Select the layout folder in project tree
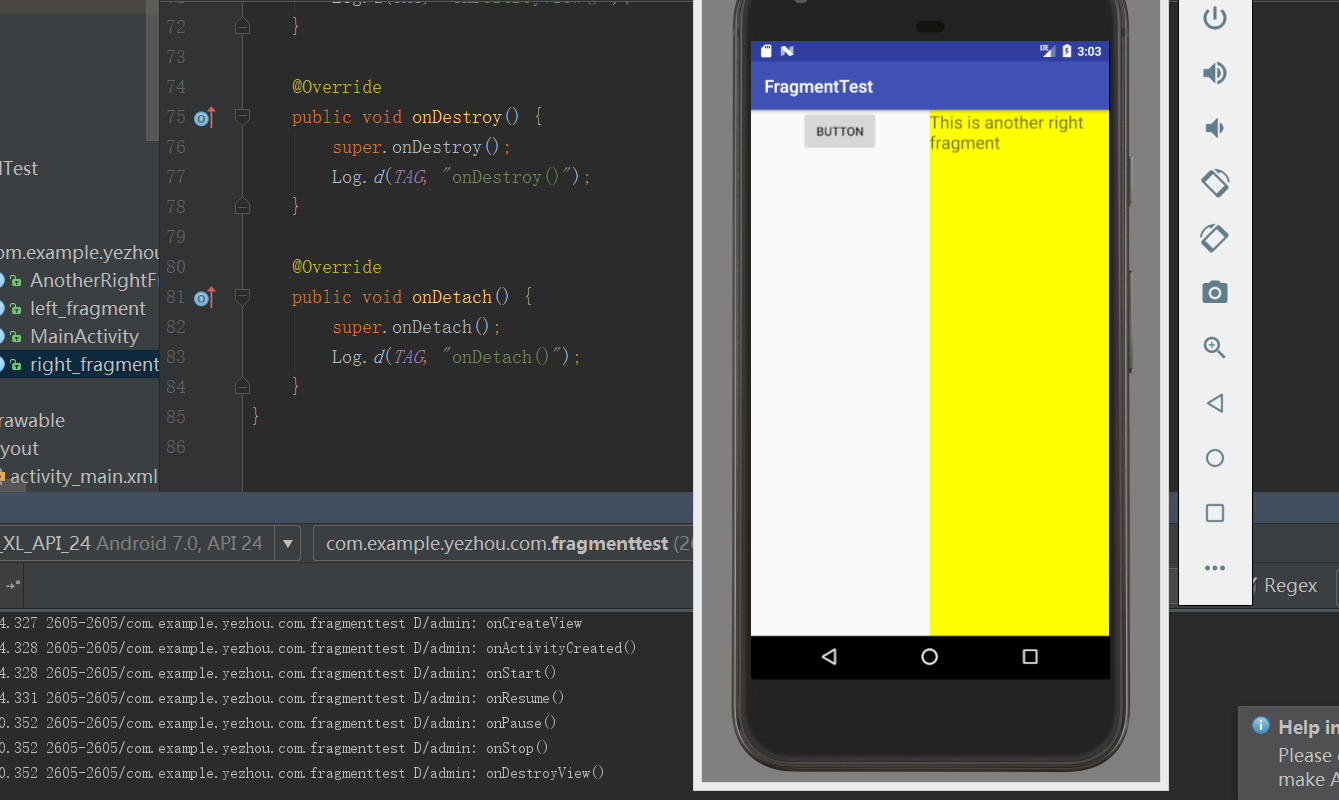This screenshot has height=800, width=1339. coord(20,448)
